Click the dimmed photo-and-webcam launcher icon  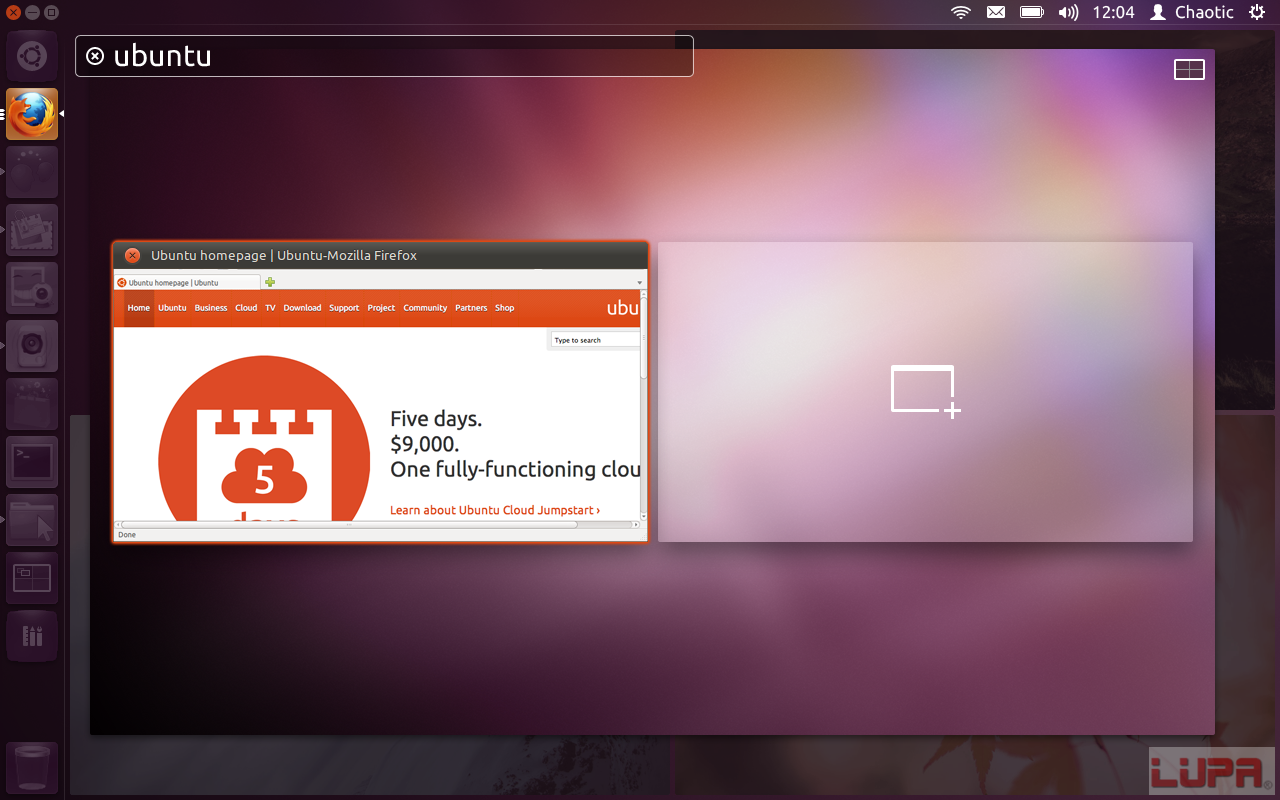coord(32,288)
